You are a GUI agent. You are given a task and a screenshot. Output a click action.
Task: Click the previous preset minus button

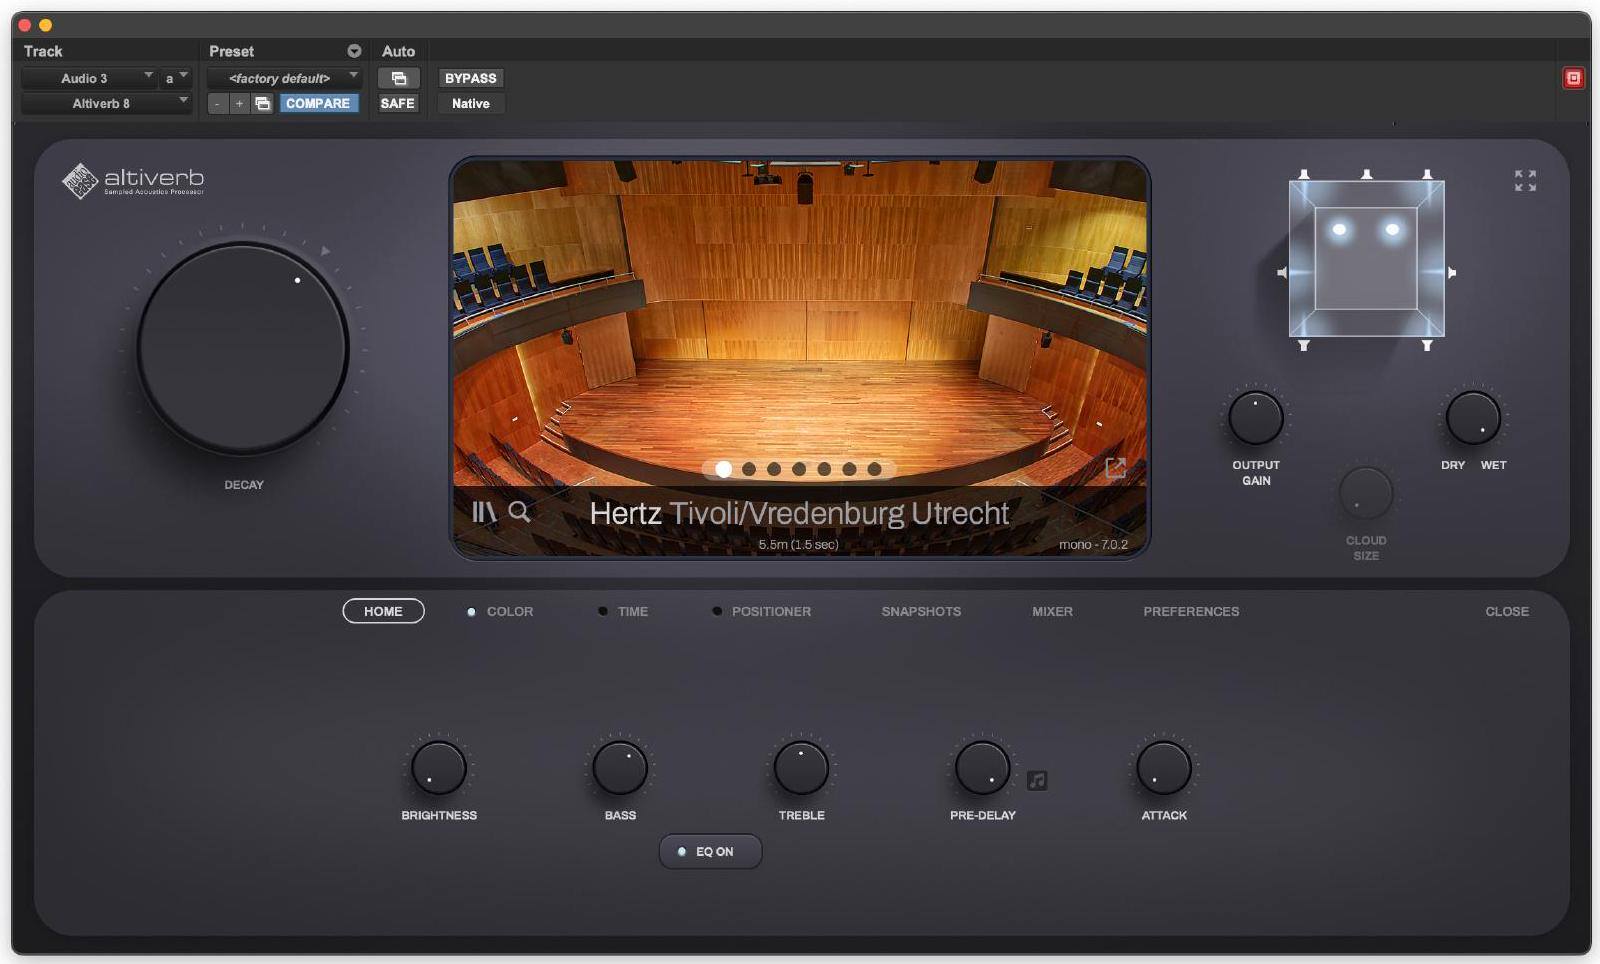click(x=217, y=103)
